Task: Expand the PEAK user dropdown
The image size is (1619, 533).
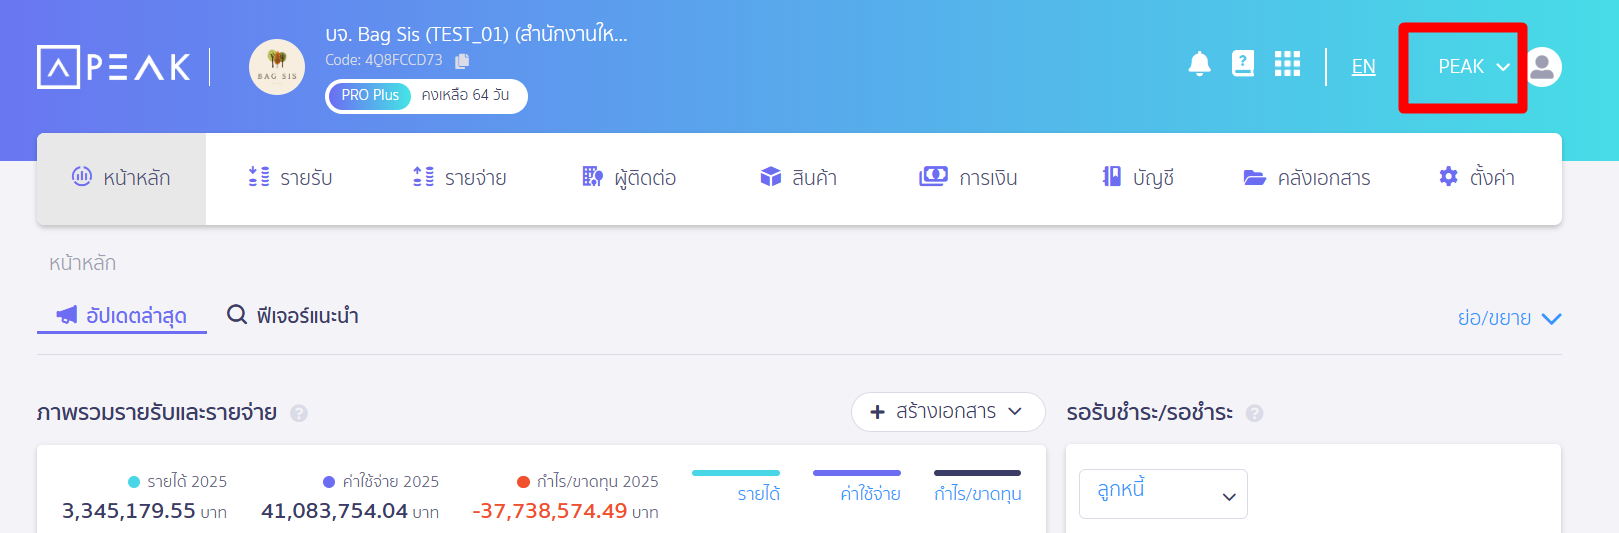Action: coord(1473,67)
